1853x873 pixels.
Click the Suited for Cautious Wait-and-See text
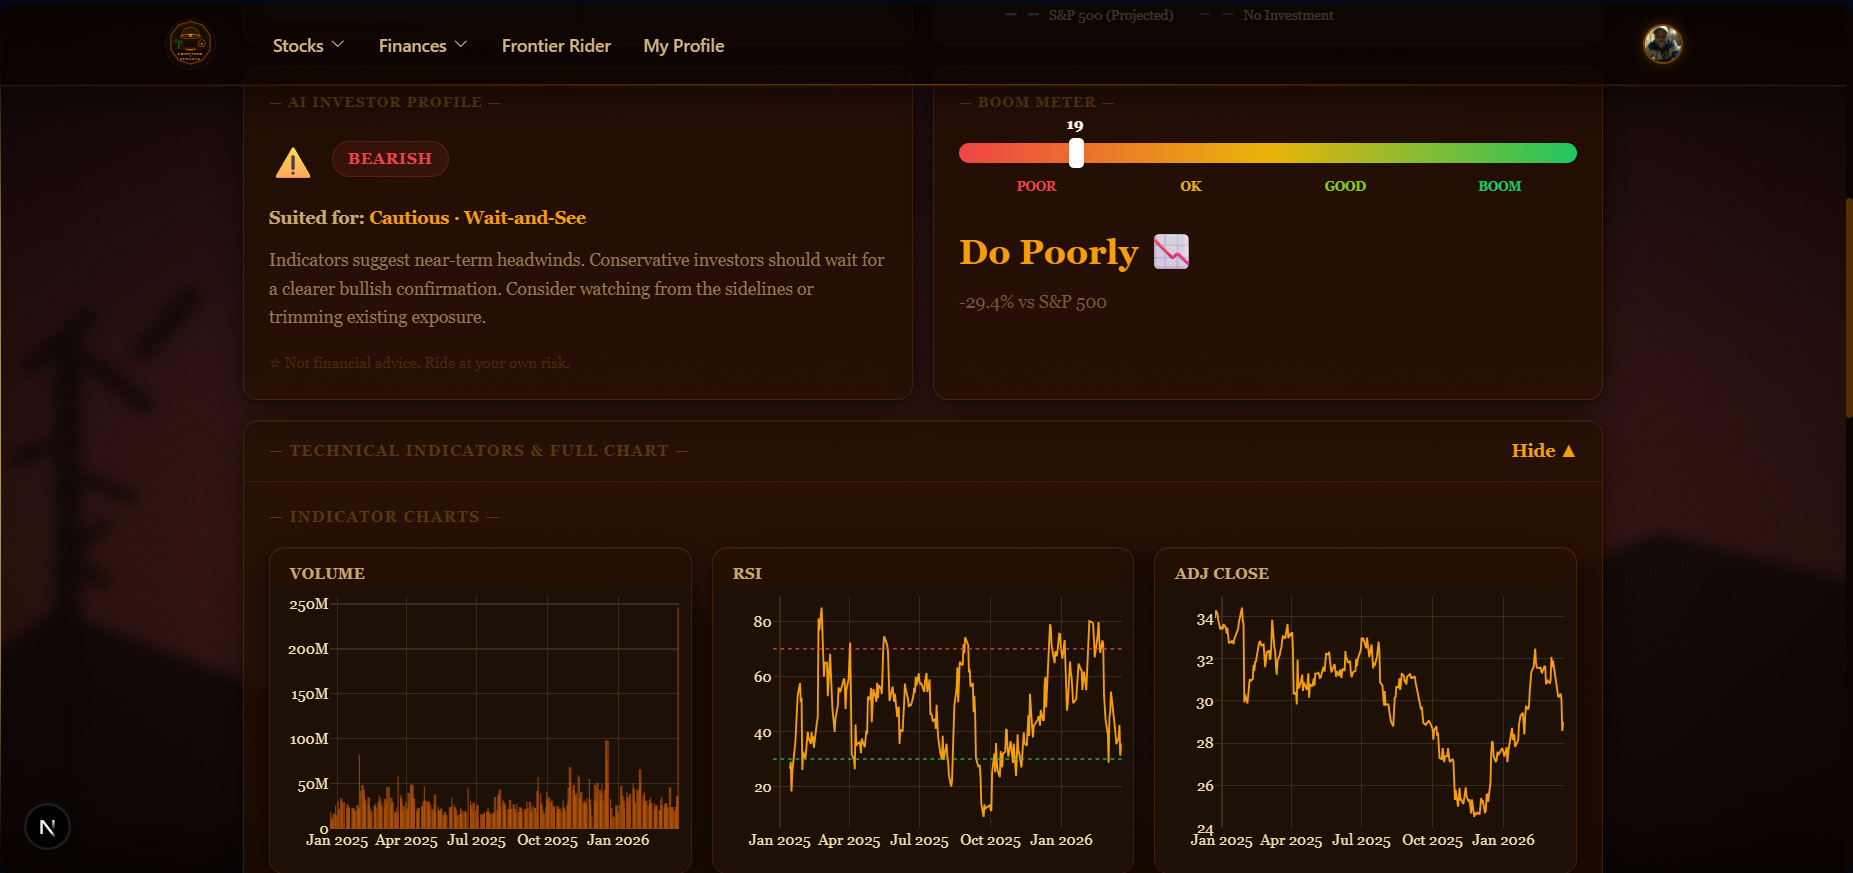(x=427, y=218)
